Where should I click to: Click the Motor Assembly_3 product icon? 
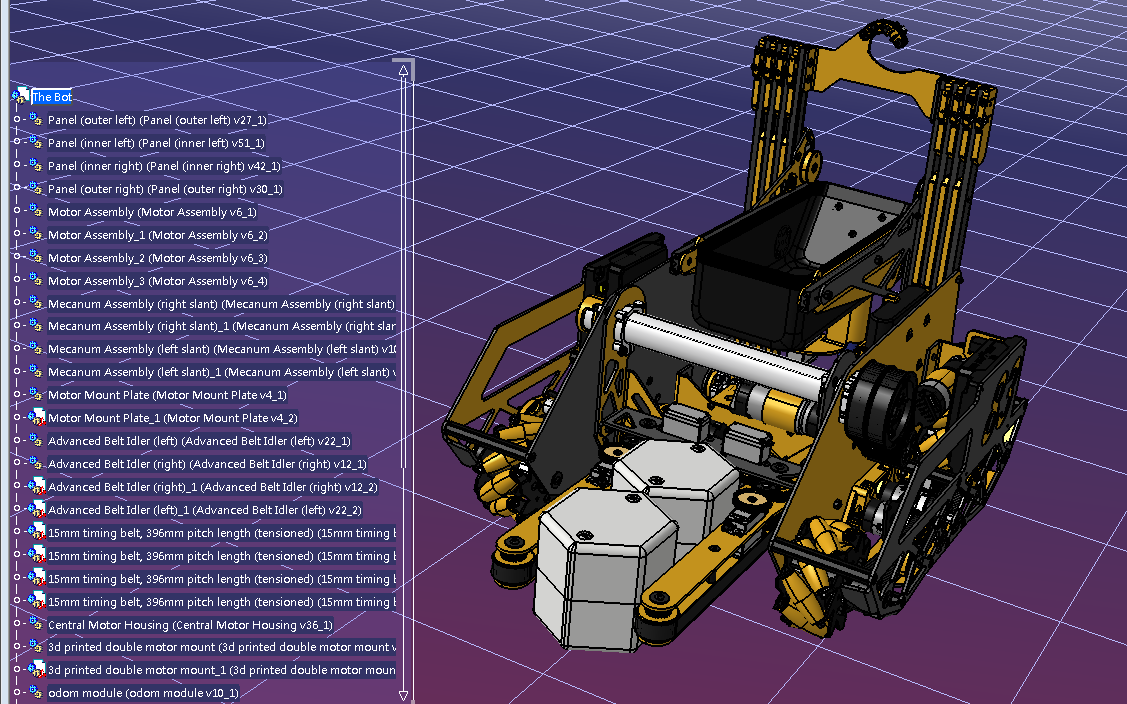pos(35,280)
